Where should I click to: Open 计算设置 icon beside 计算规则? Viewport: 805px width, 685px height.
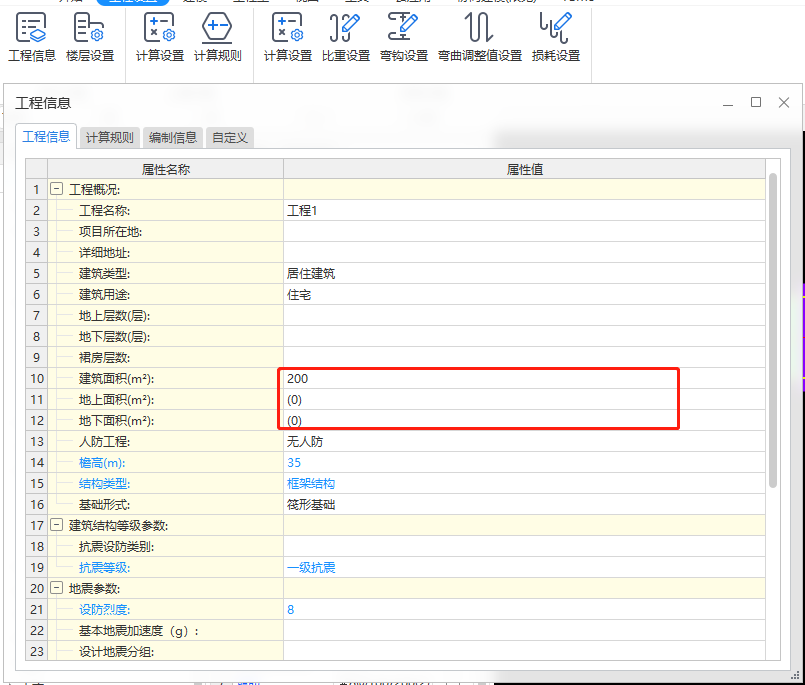click(x=160, y=38)
